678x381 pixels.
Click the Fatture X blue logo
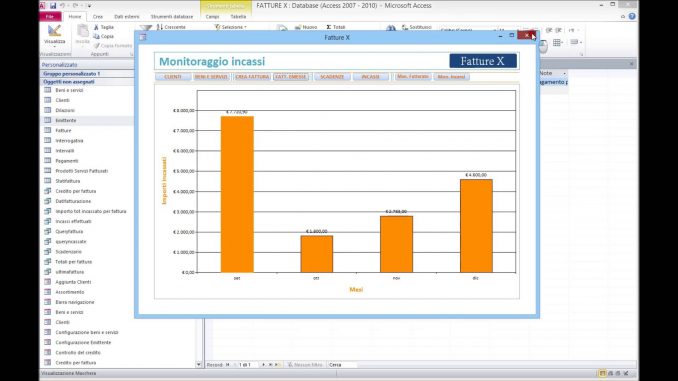click(483, 61)
